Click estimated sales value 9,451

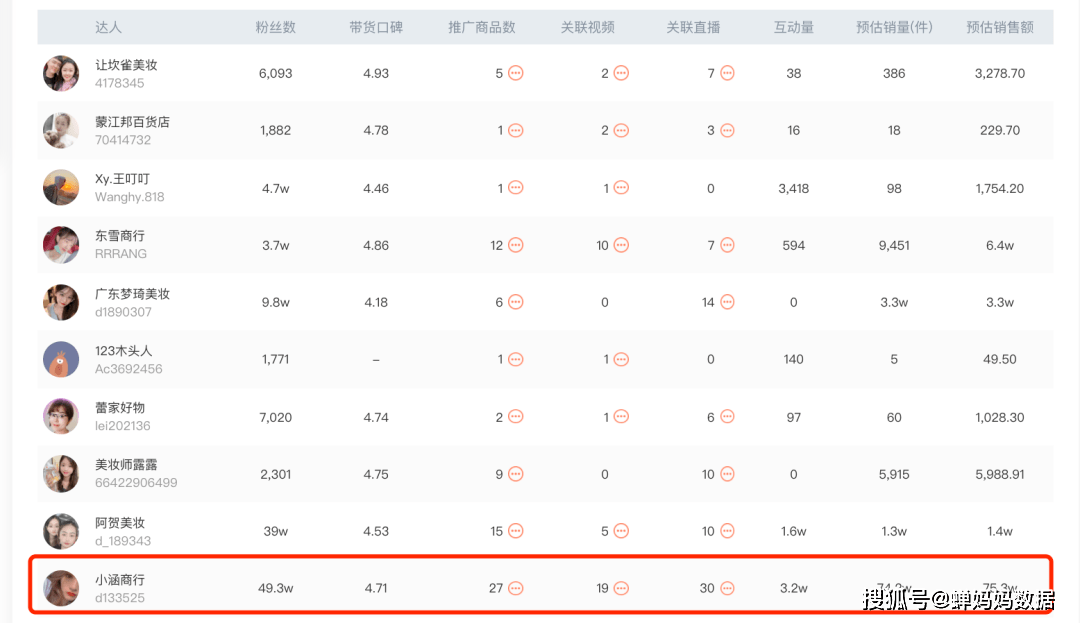894,245
